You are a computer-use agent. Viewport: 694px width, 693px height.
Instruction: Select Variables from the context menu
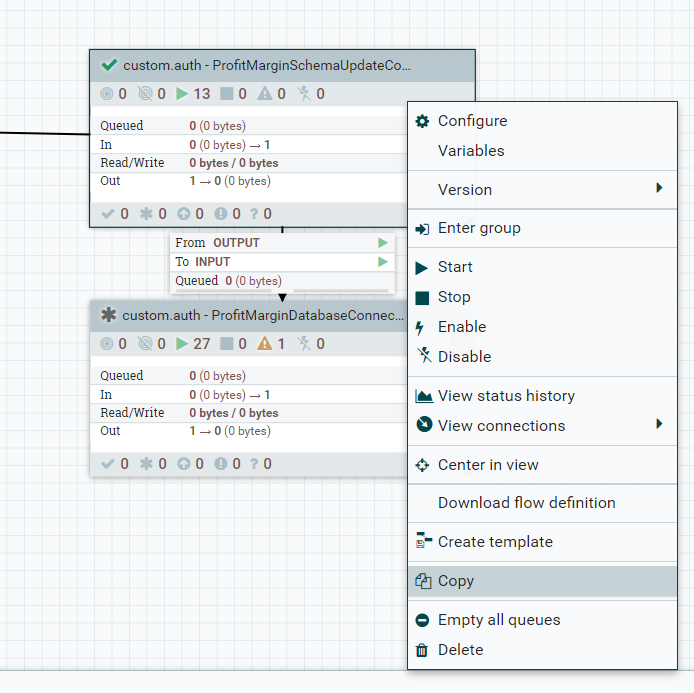click(471, 151)
